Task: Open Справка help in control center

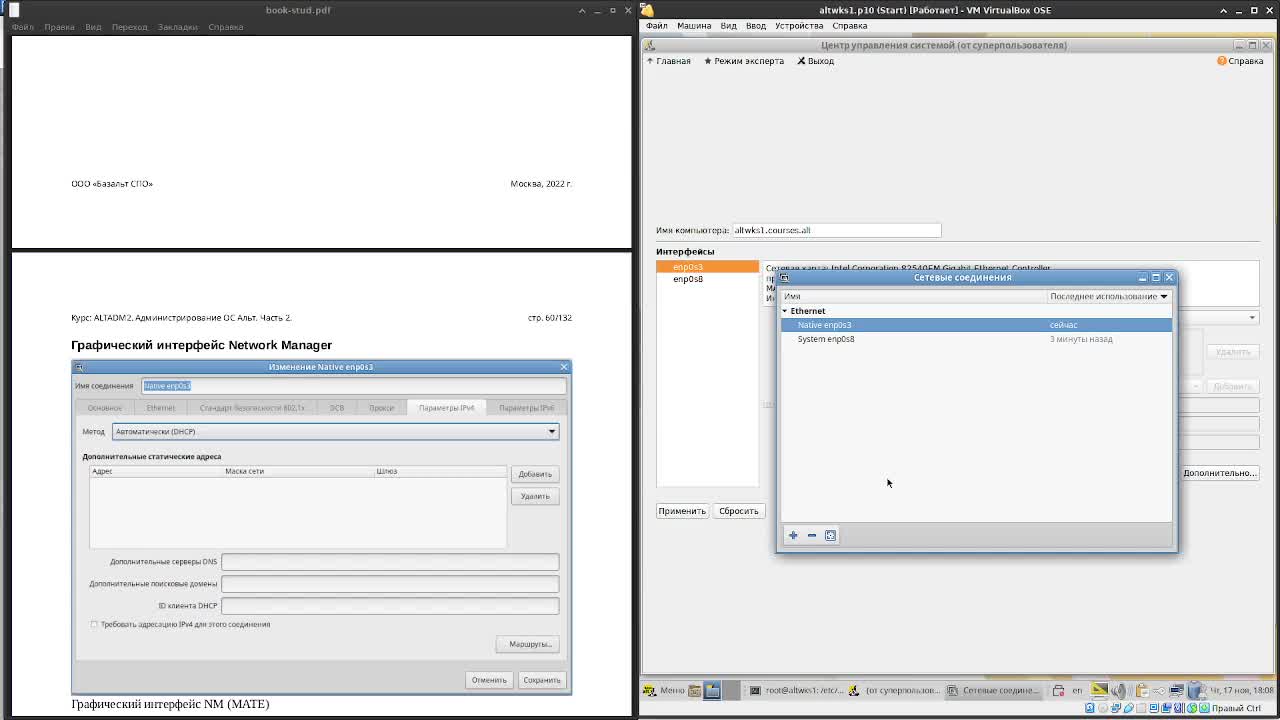Action: tap(1240, 61)
